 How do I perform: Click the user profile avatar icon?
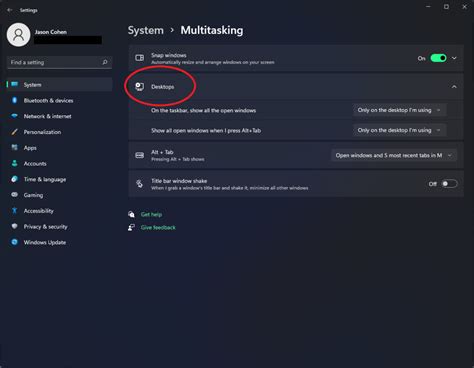pyautogui.click(x=18, y=35)
